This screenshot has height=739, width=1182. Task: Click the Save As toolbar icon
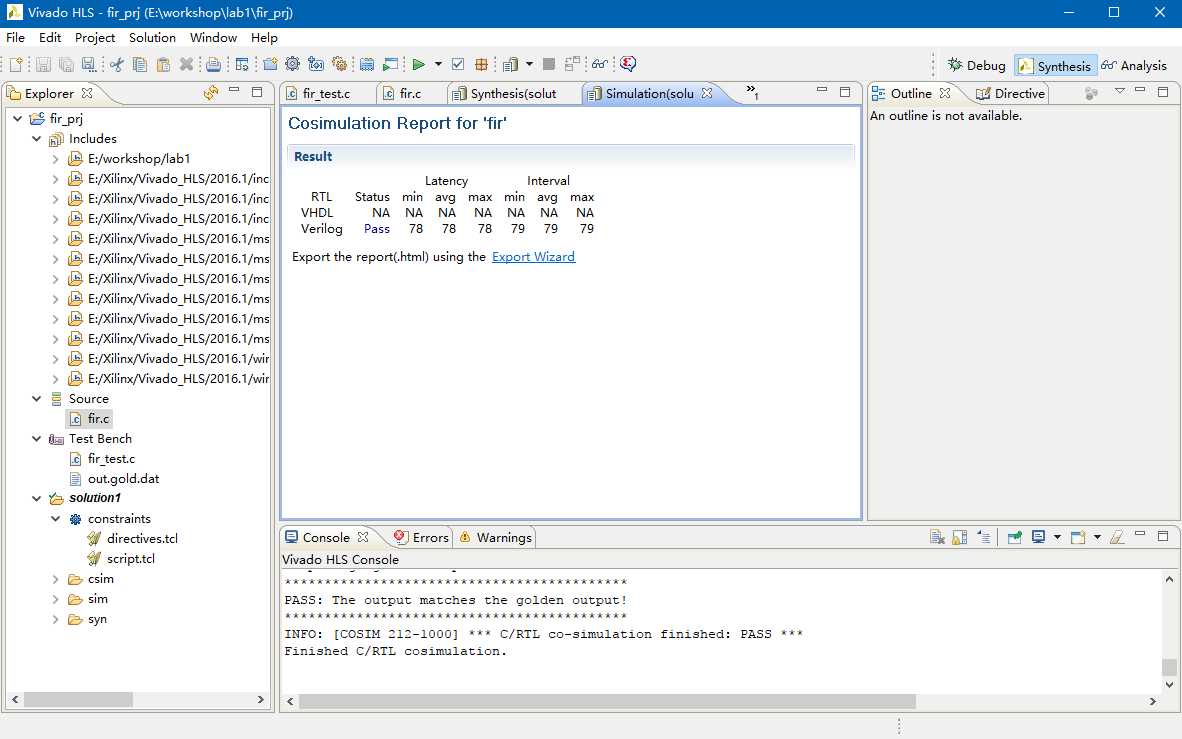point(89,64)
